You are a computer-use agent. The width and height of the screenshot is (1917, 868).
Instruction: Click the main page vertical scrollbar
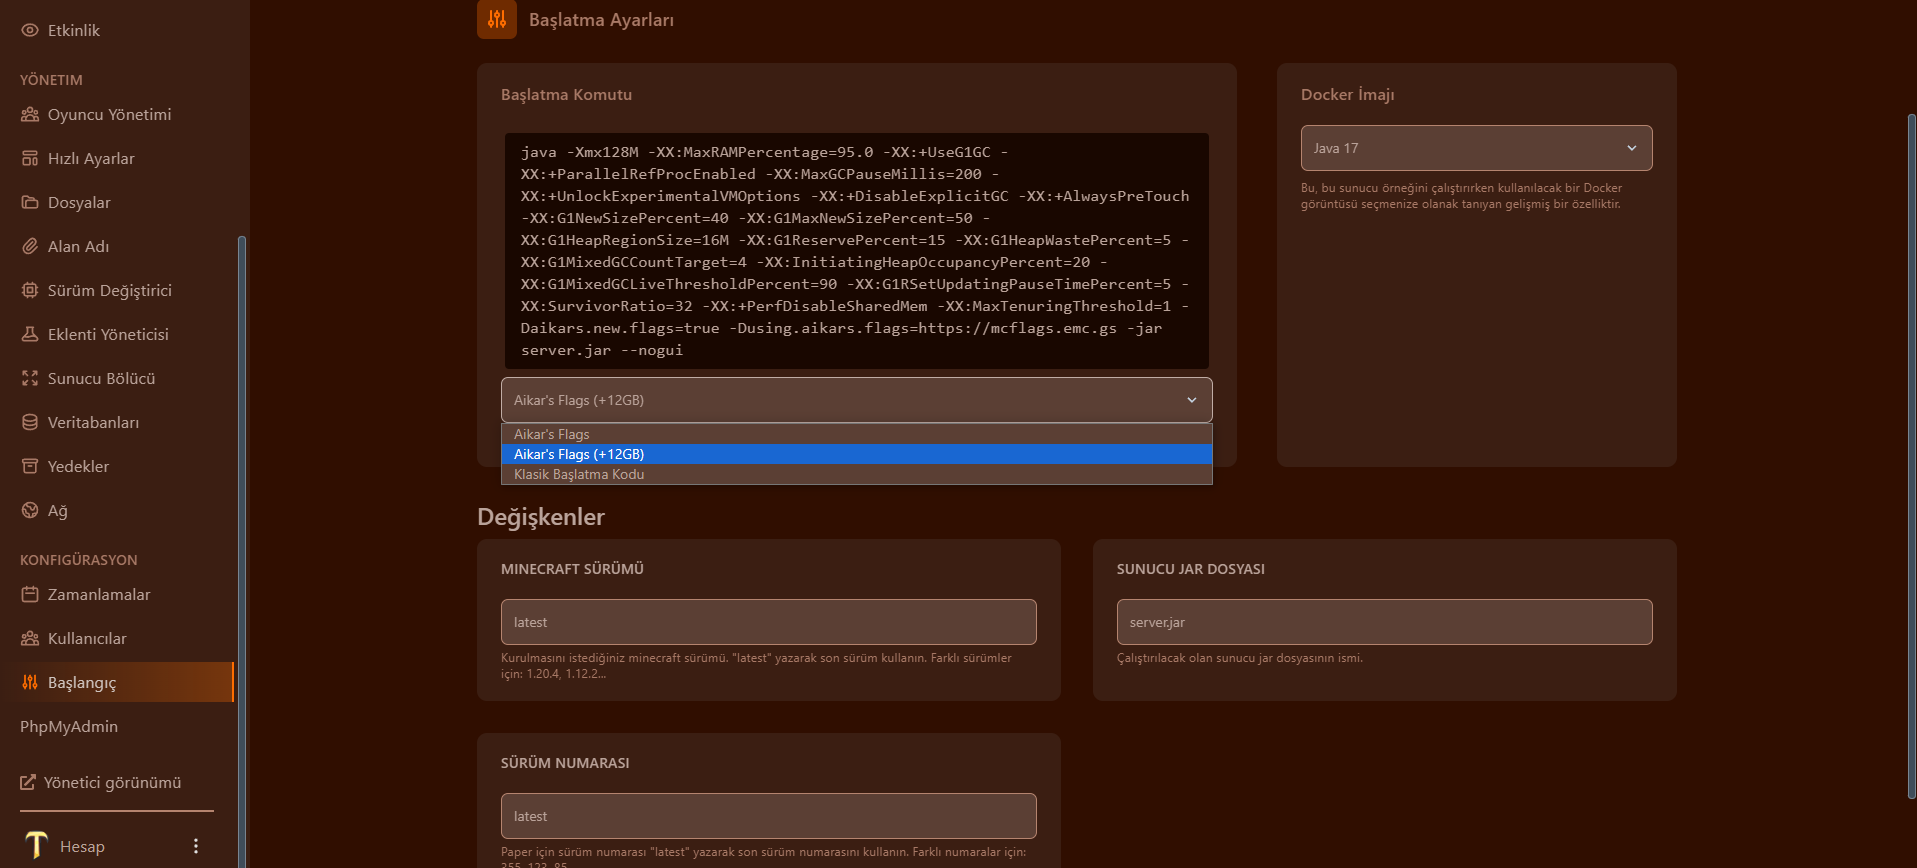click(x=1911, y=457)
